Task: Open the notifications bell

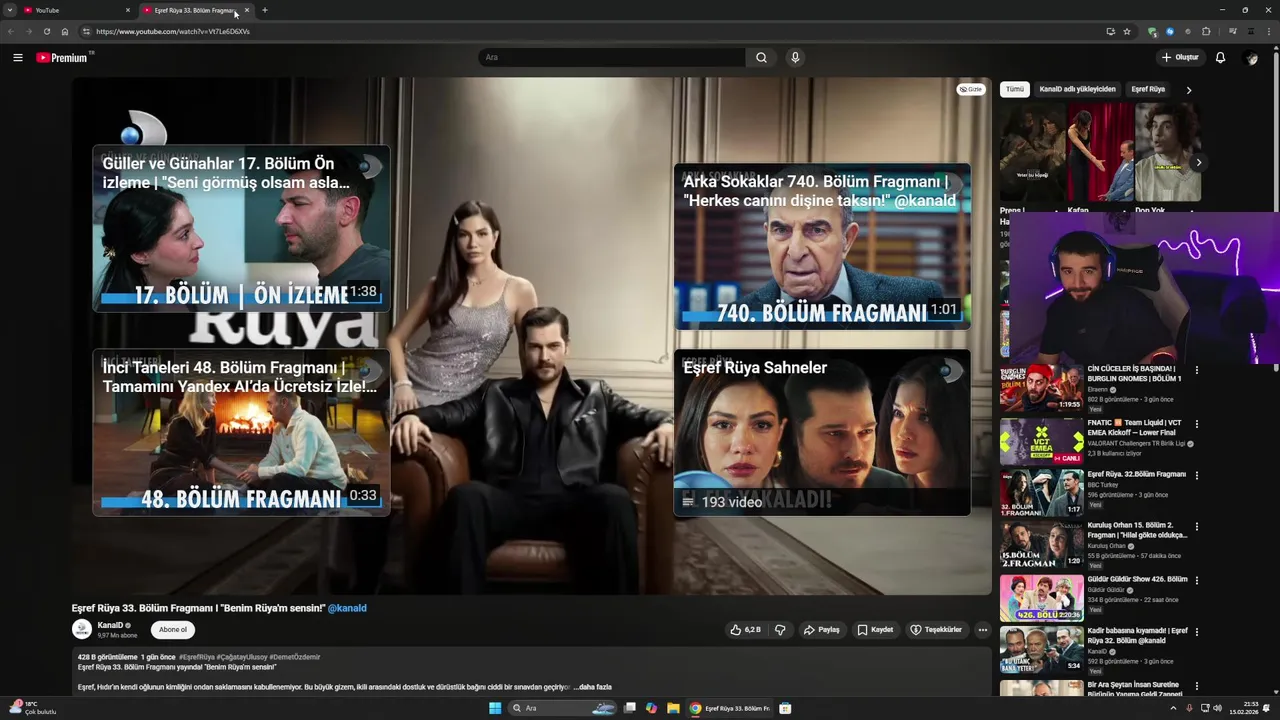Action: 1220,58
